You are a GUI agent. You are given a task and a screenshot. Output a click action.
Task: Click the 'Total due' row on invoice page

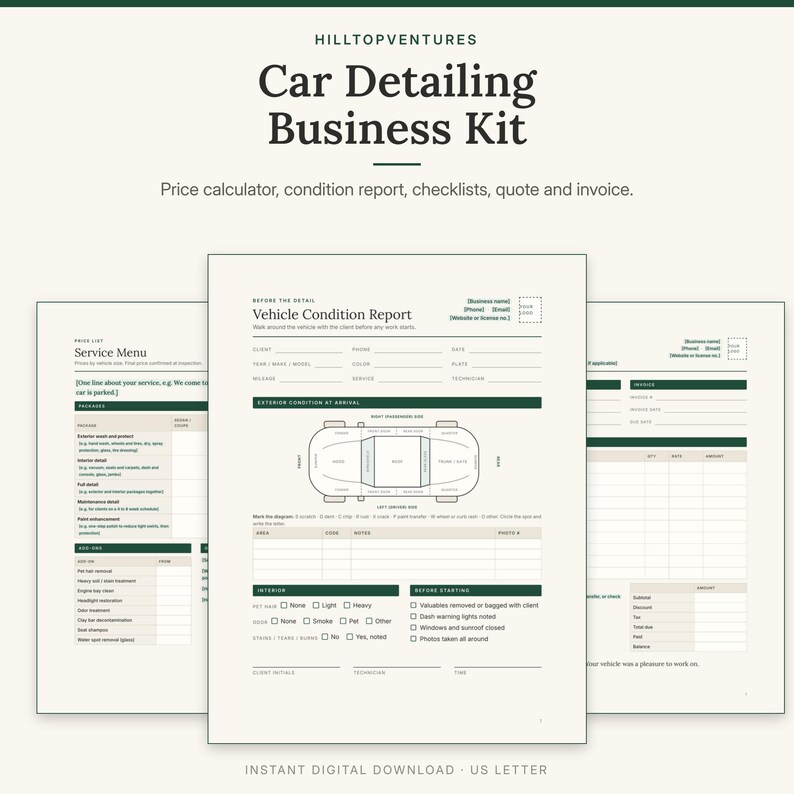(x=688, y=627)
